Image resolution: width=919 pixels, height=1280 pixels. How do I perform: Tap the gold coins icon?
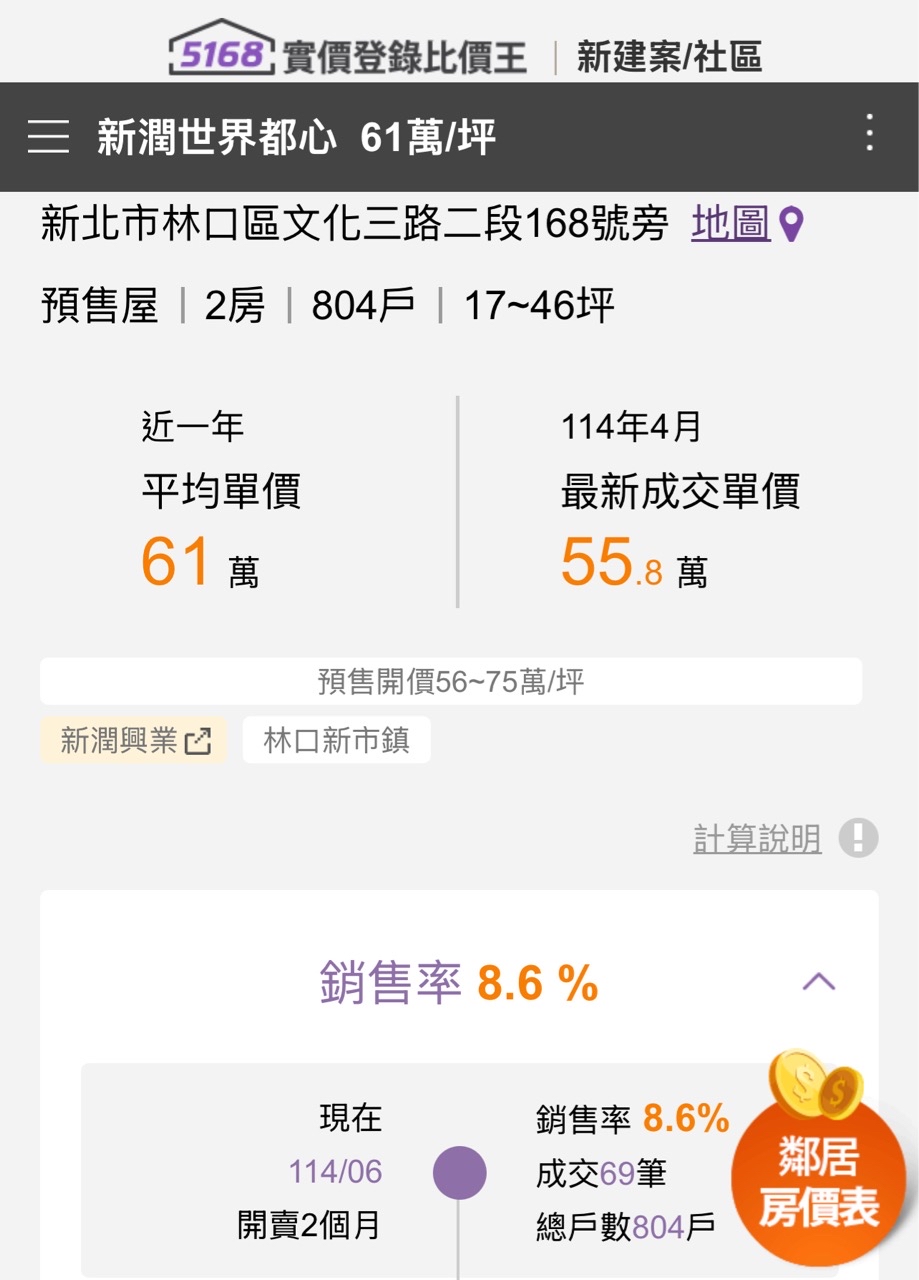pyautogui.click(x=814, y=1084)
